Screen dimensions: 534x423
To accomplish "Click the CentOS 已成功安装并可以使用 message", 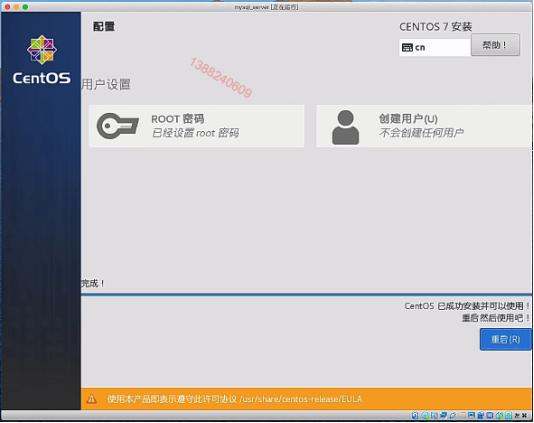I will (x=467, y=306).
